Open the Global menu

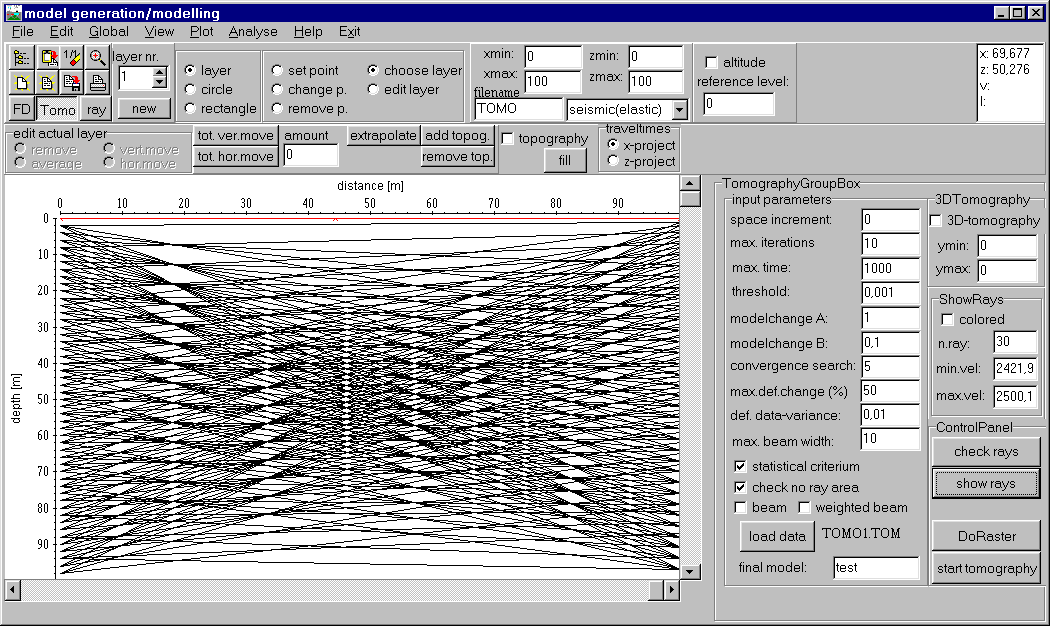(x=109, y=31)
